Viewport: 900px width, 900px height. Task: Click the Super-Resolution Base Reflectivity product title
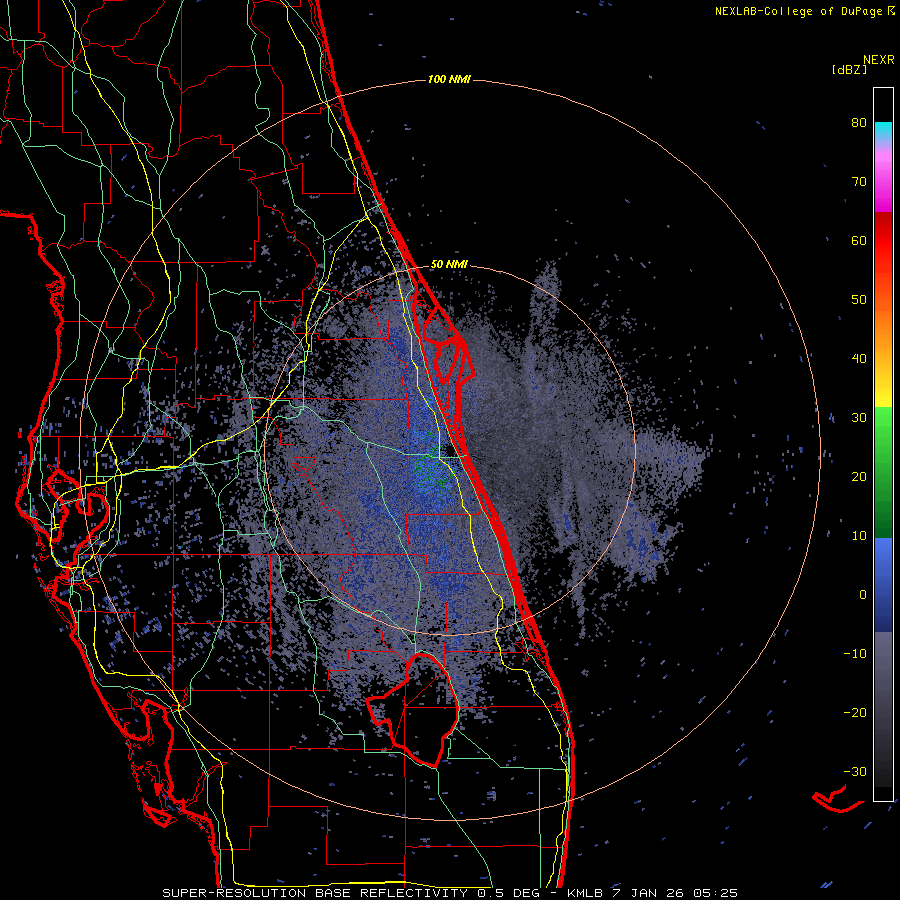(315, 893)
